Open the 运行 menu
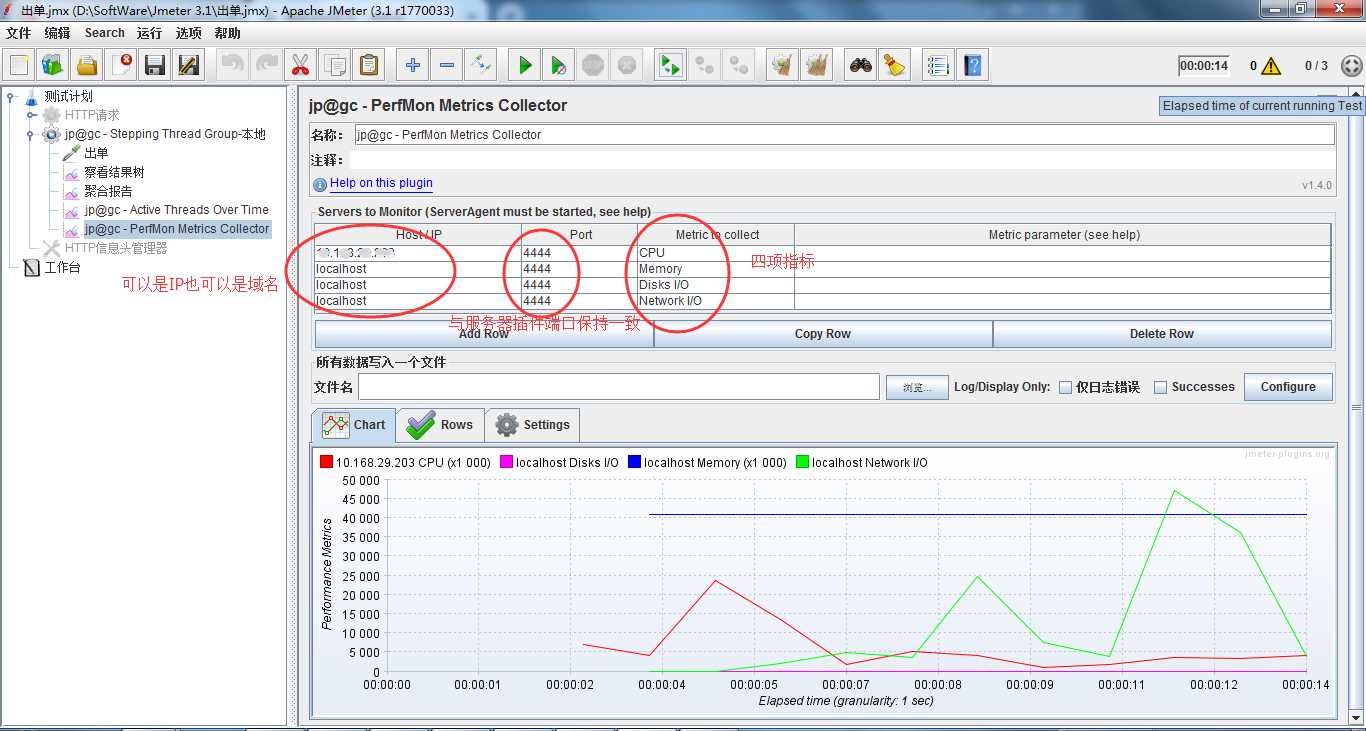Screen dimensions: 1366x731 [149, 33]
